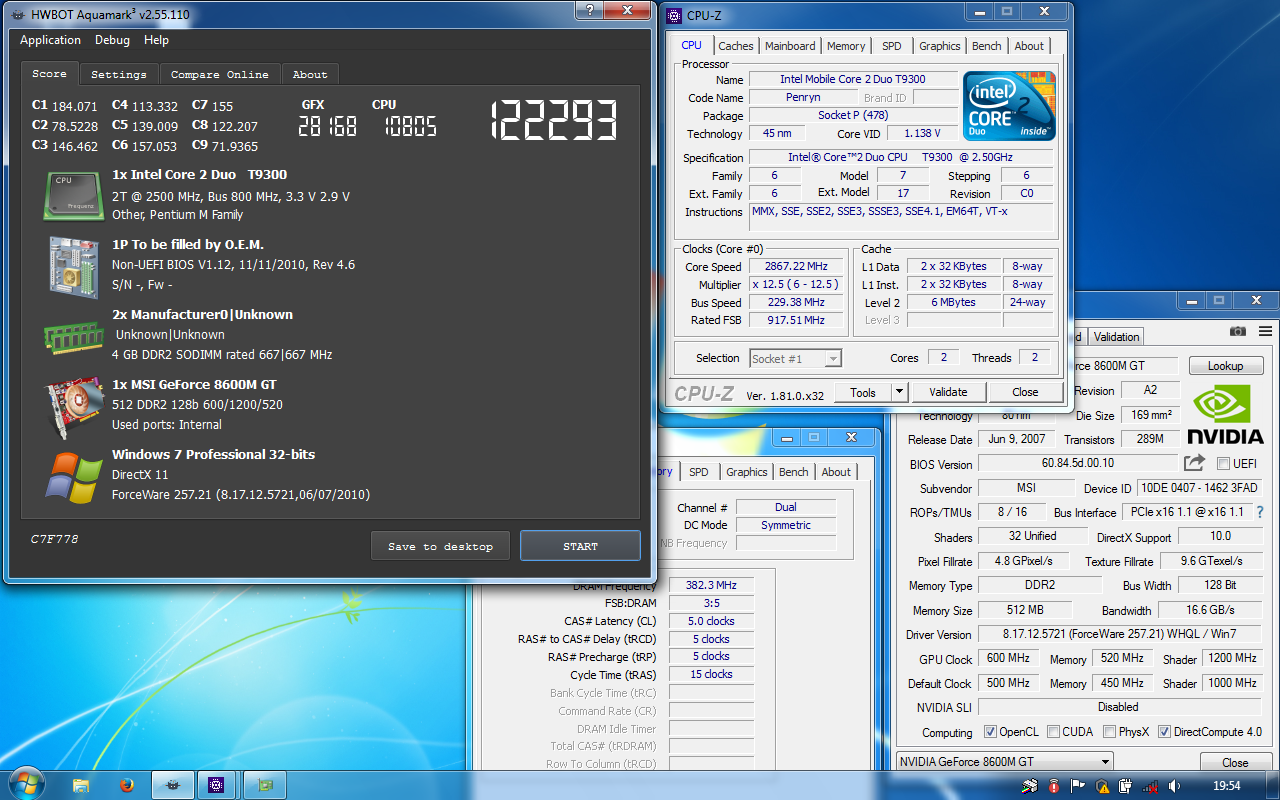Switch to the Aquamark taskbar button
This screenshot has width=1280, height=800.
click(x=174, y=786)
